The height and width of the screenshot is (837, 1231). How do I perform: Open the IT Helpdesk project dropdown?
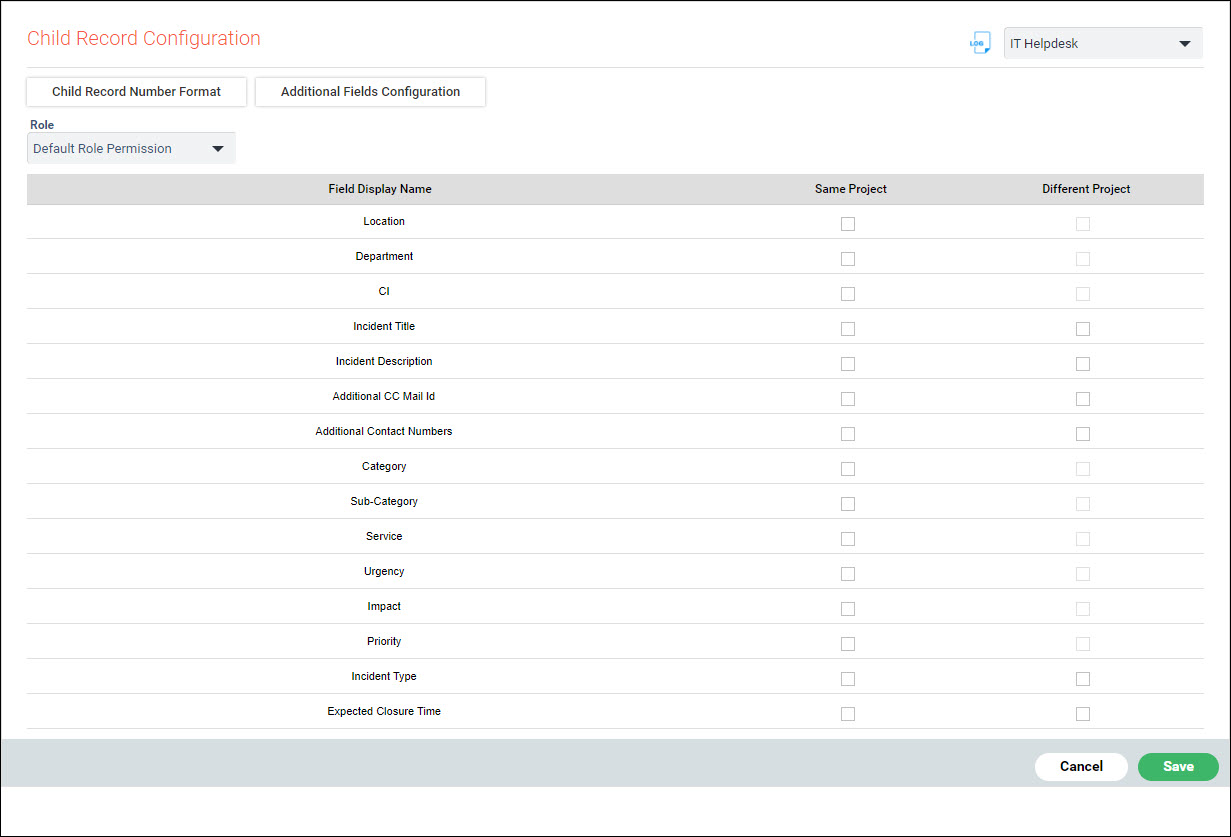click(1102, 43)
